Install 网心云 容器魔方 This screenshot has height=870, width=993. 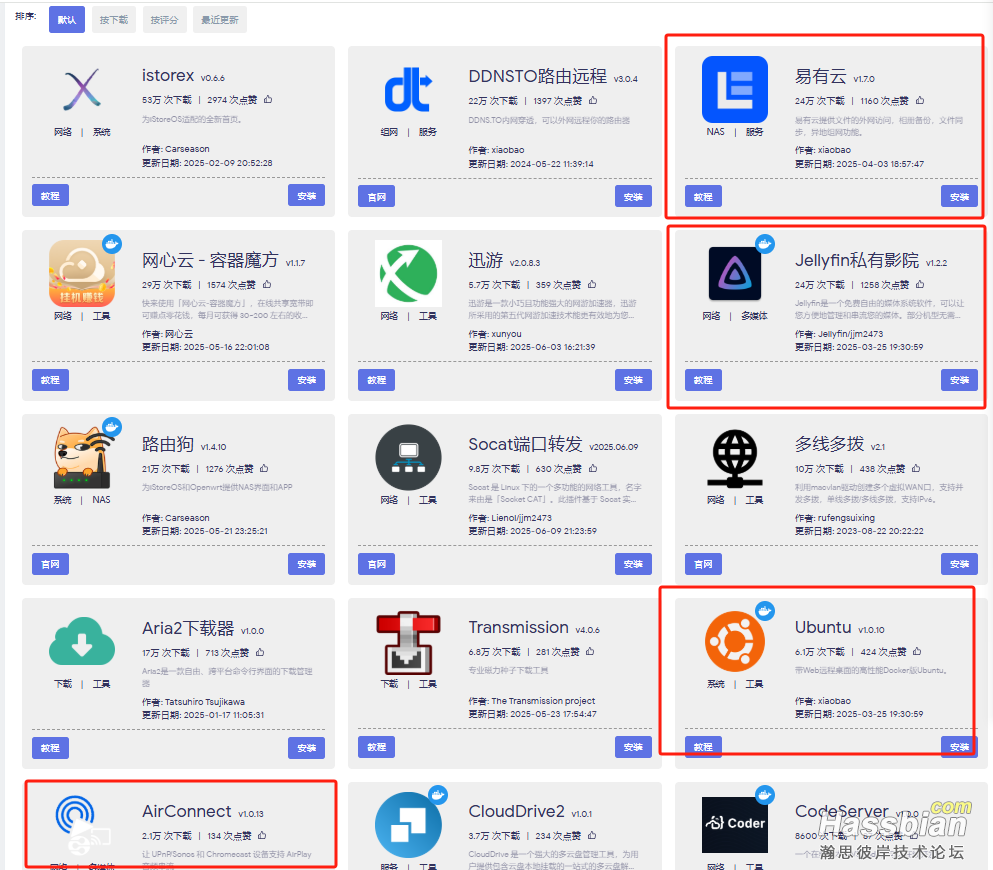307,380
